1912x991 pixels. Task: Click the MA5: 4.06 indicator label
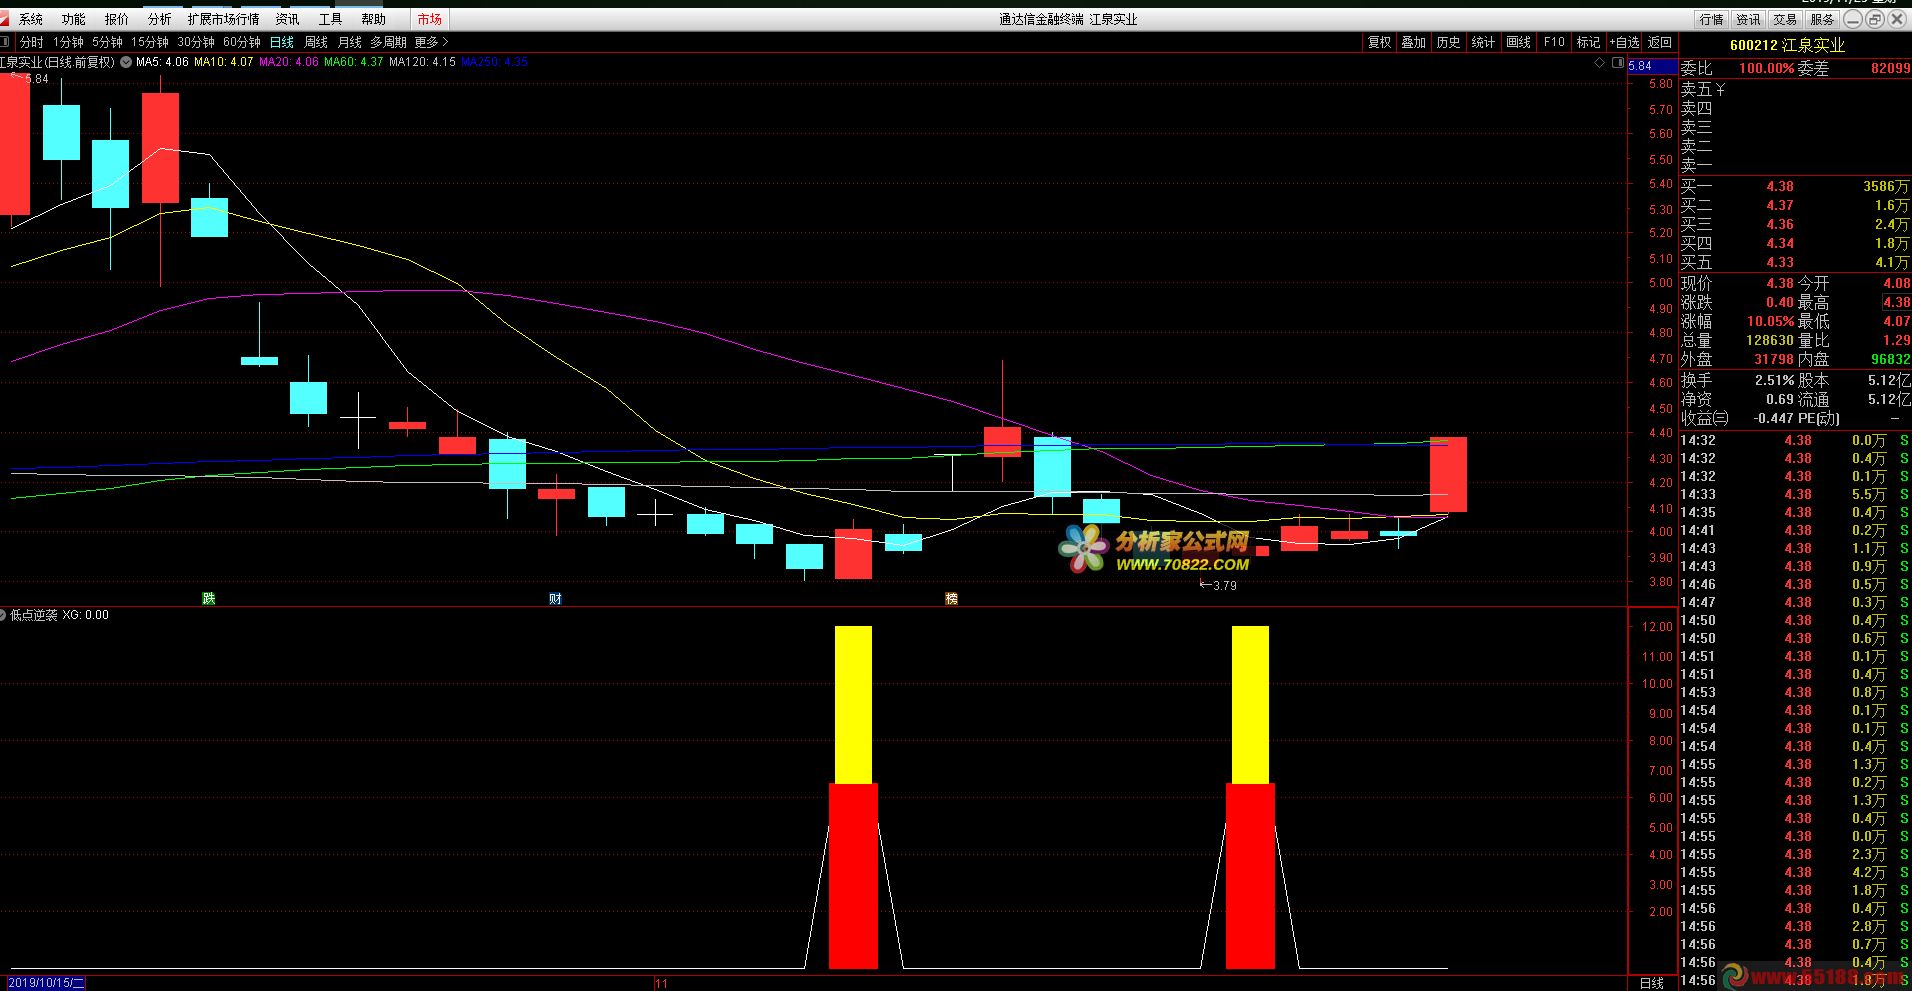coord(162,62)
